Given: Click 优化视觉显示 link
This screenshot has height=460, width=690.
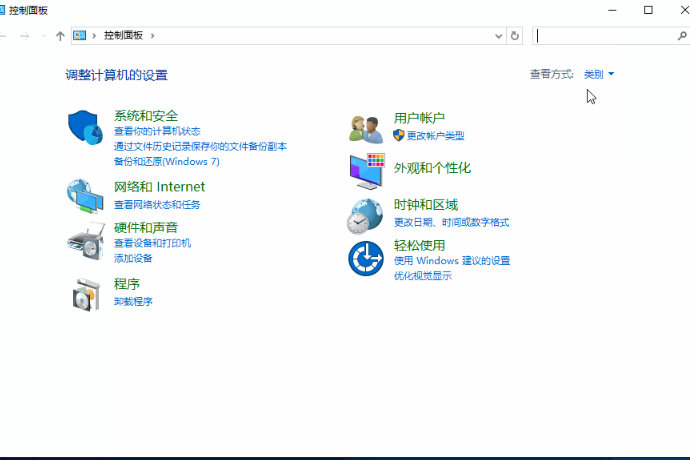Looking at the screenshot, I should click(x=422, y=276).
